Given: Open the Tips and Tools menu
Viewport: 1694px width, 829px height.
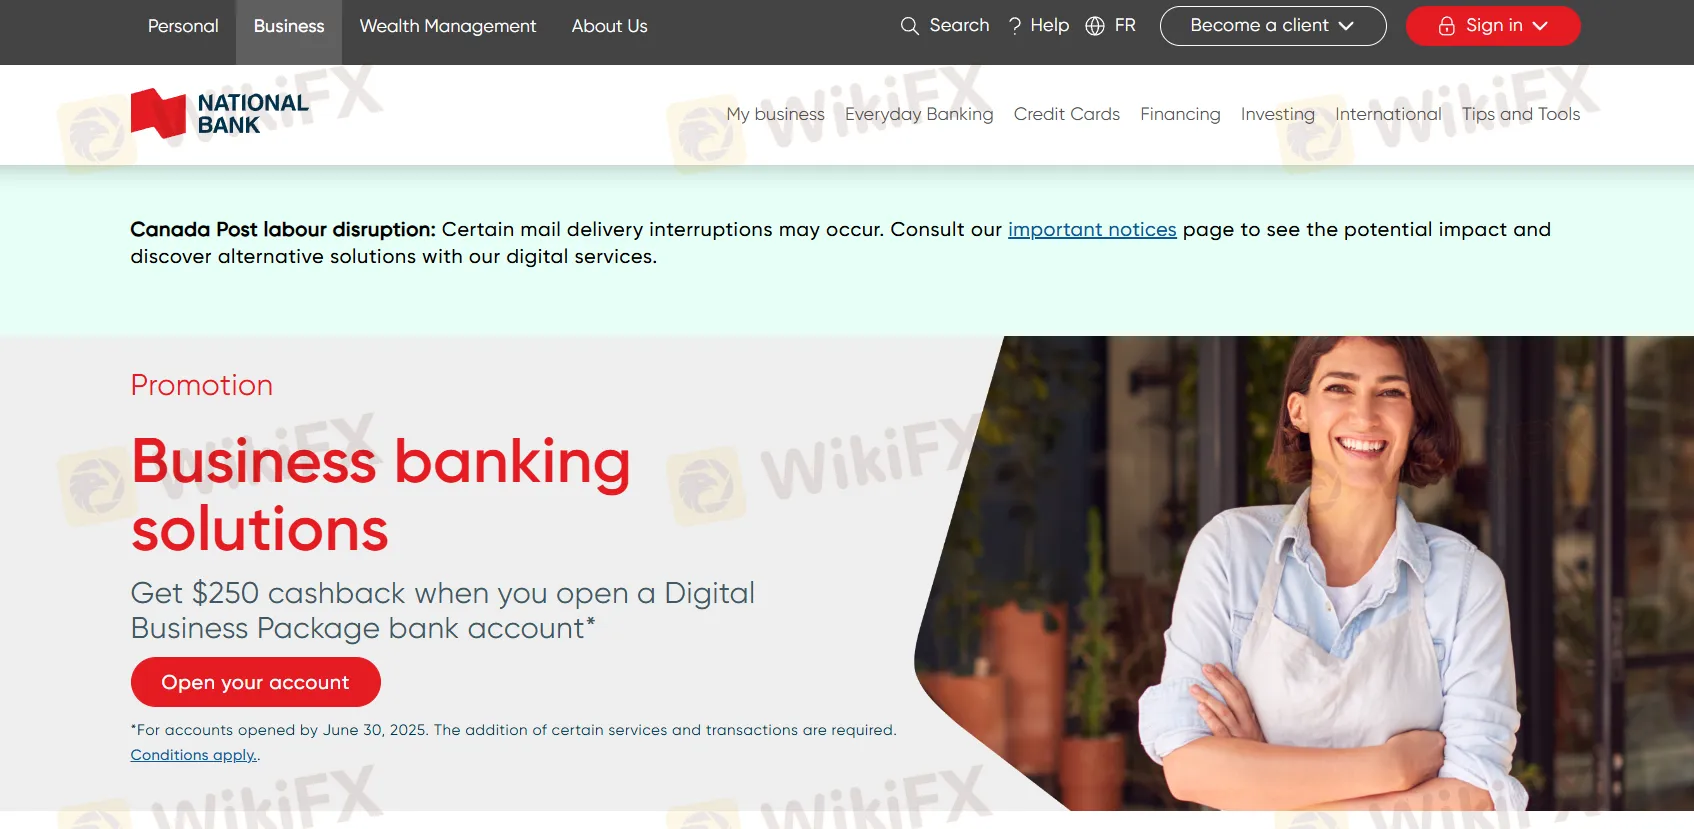Looking at the screenshot, I should (1521, 114).
